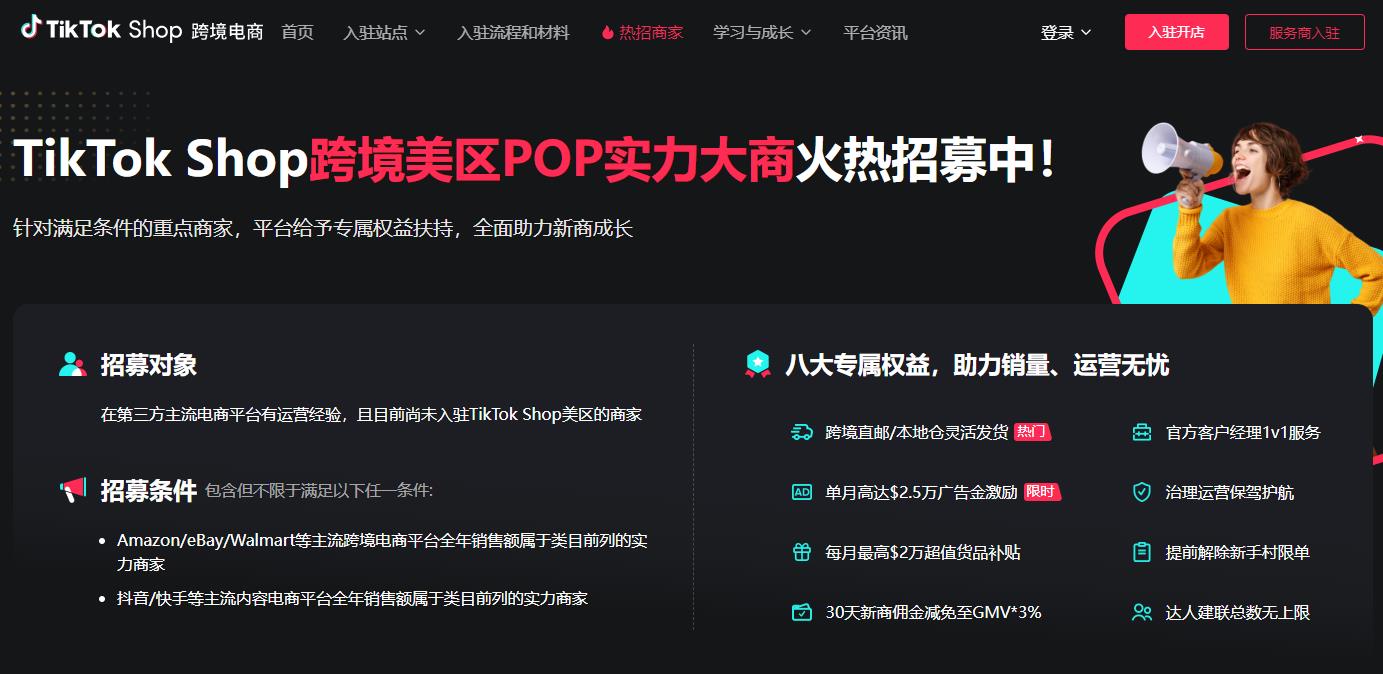Click the text 达人建联总数无上限

pyautogui.click(x=1238, y=612)
